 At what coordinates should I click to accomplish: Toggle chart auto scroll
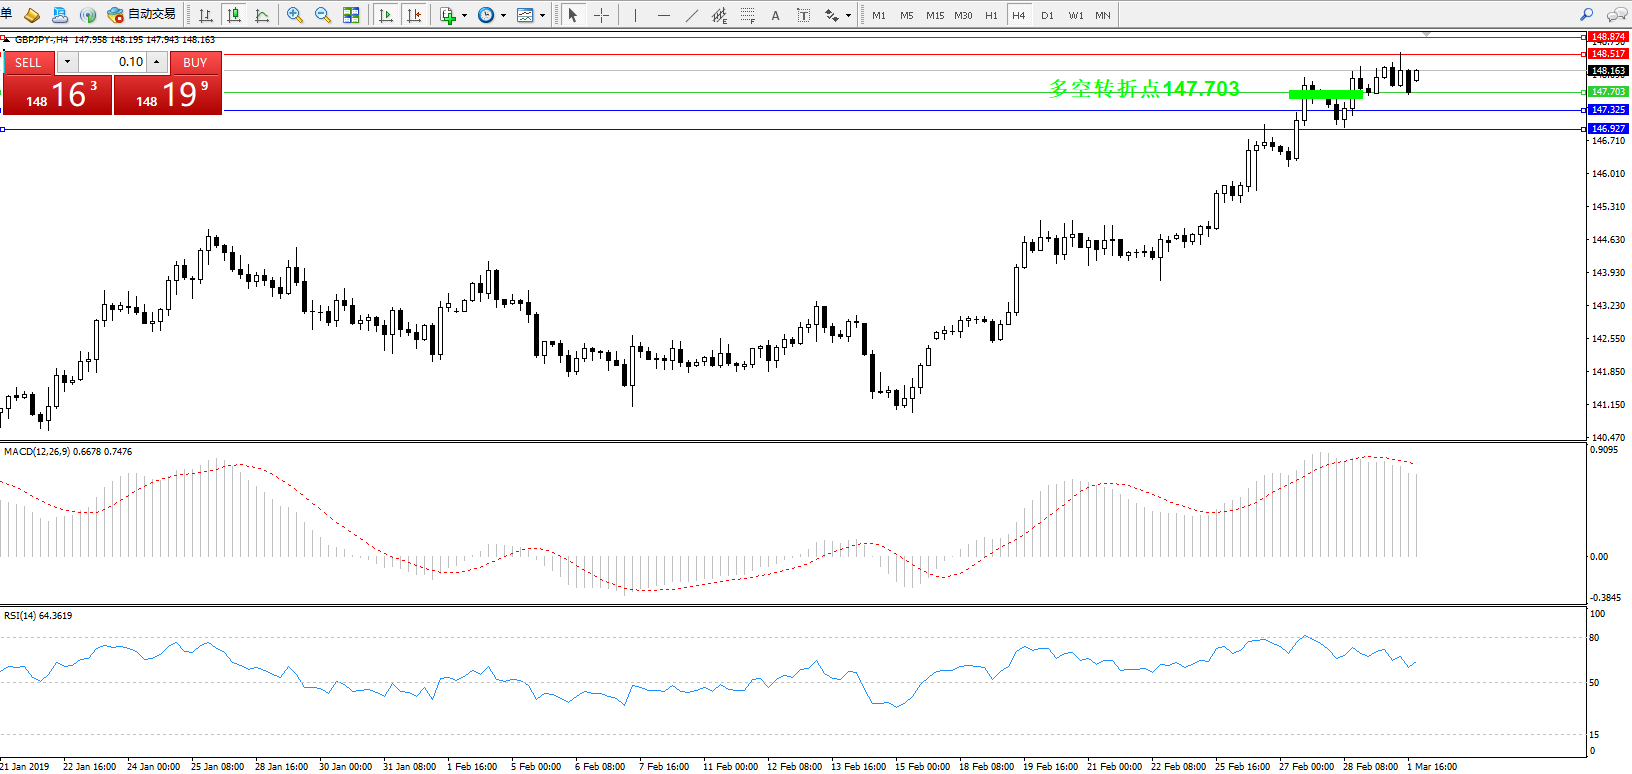[386, 15]
